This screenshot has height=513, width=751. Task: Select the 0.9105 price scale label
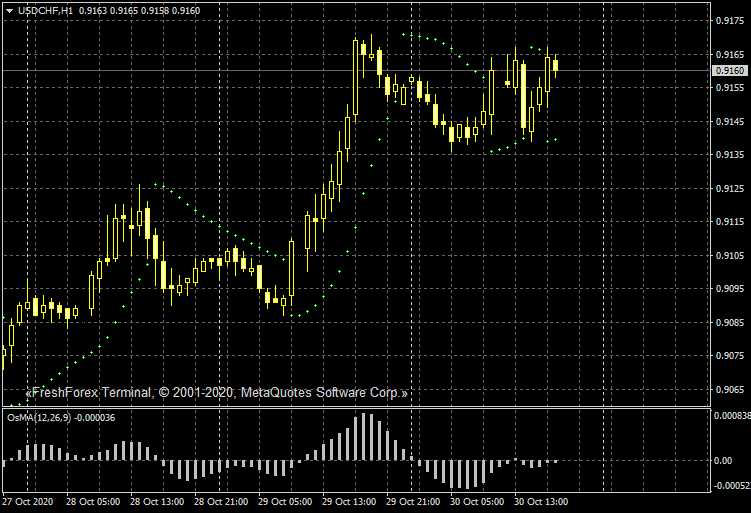coord(730,255)
